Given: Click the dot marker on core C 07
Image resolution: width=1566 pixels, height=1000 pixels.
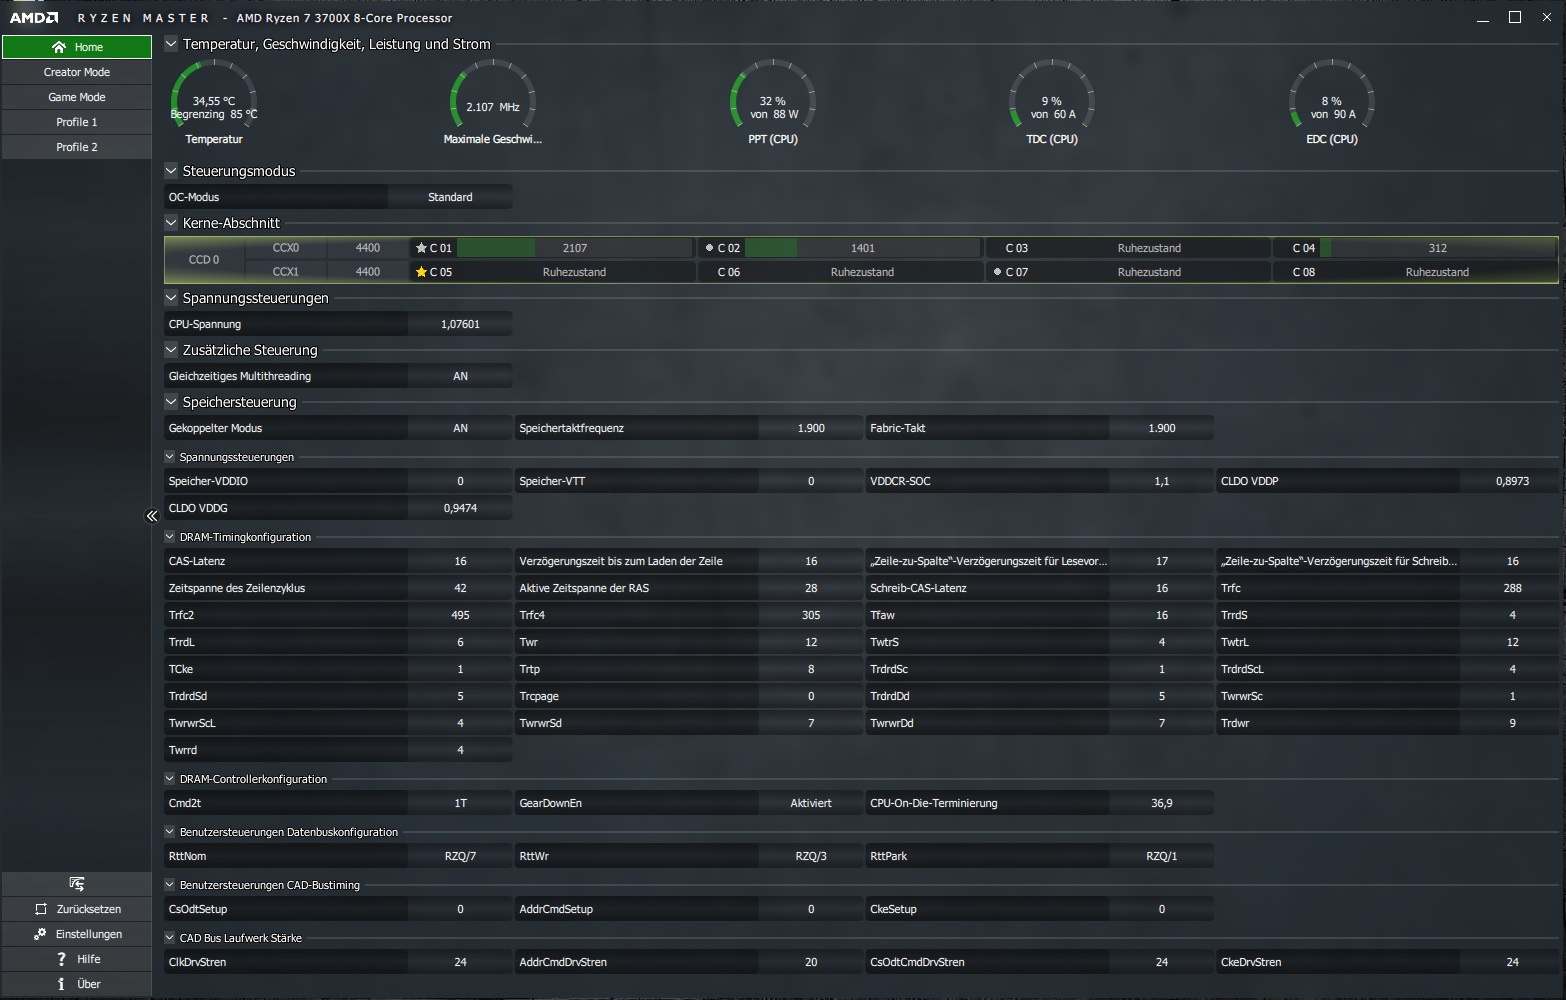Looking at the screenshot, I should (997, 272).
